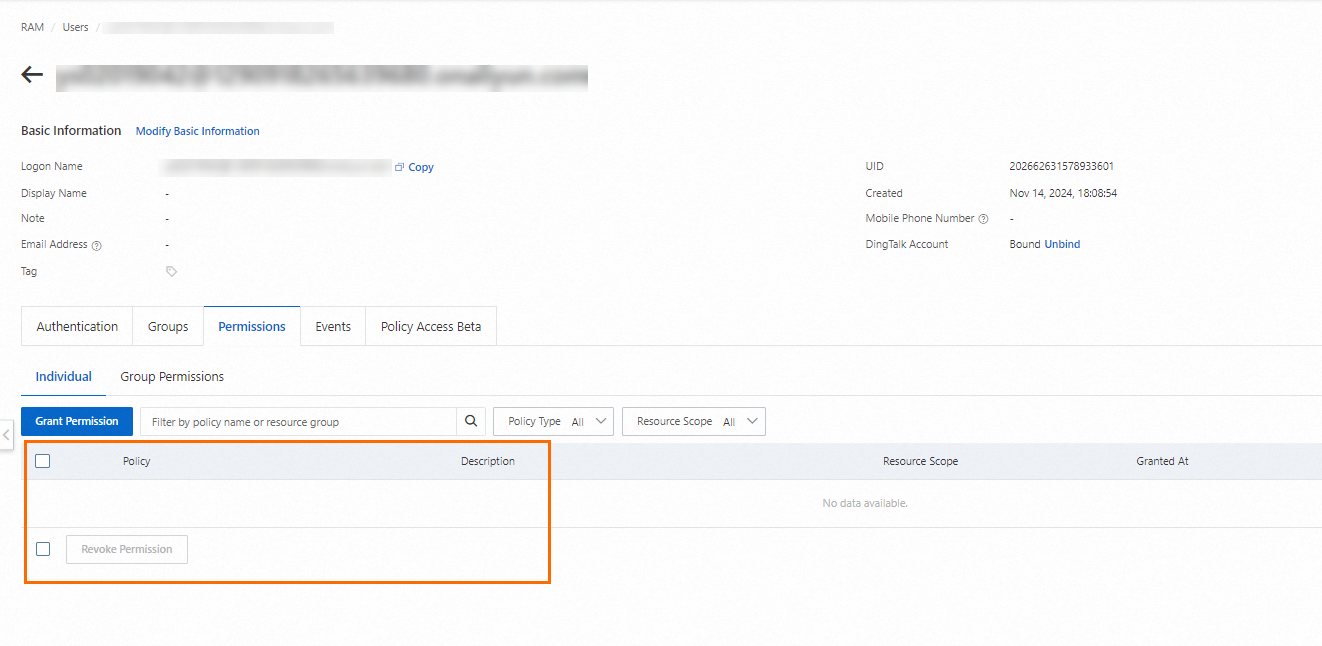
Task: Click the 'No data available.' message
Action: click(865, 503)
